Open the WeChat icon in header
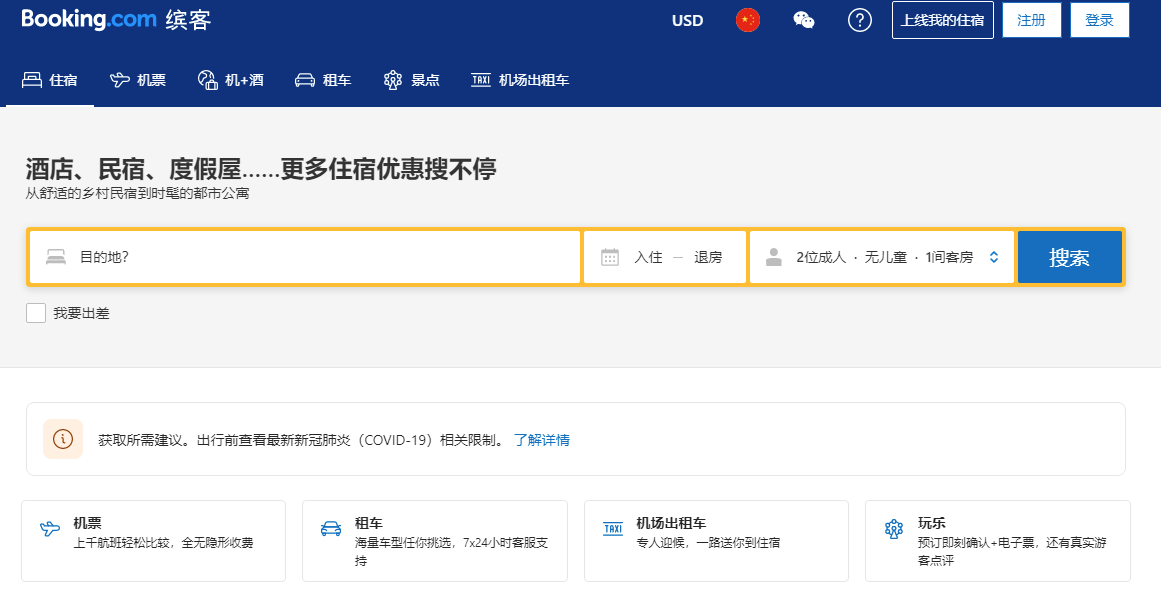Screen dimensions: 1161x595 click(x=803, y=20)
